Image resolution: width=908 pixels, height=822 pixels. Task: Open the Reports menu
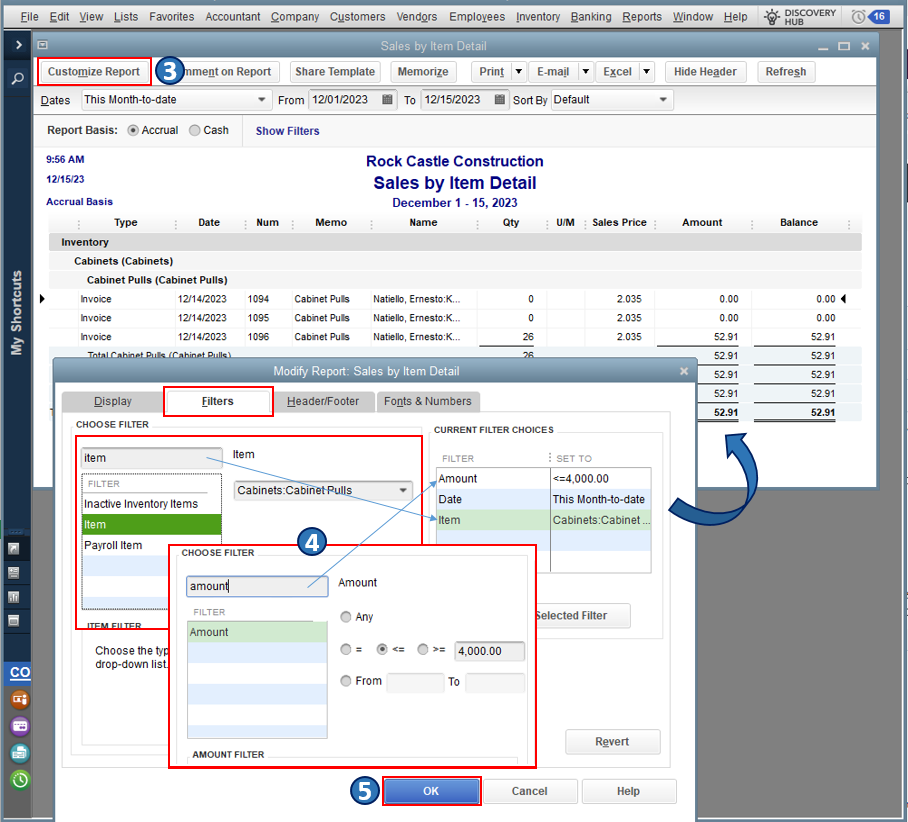click(641, 17)
